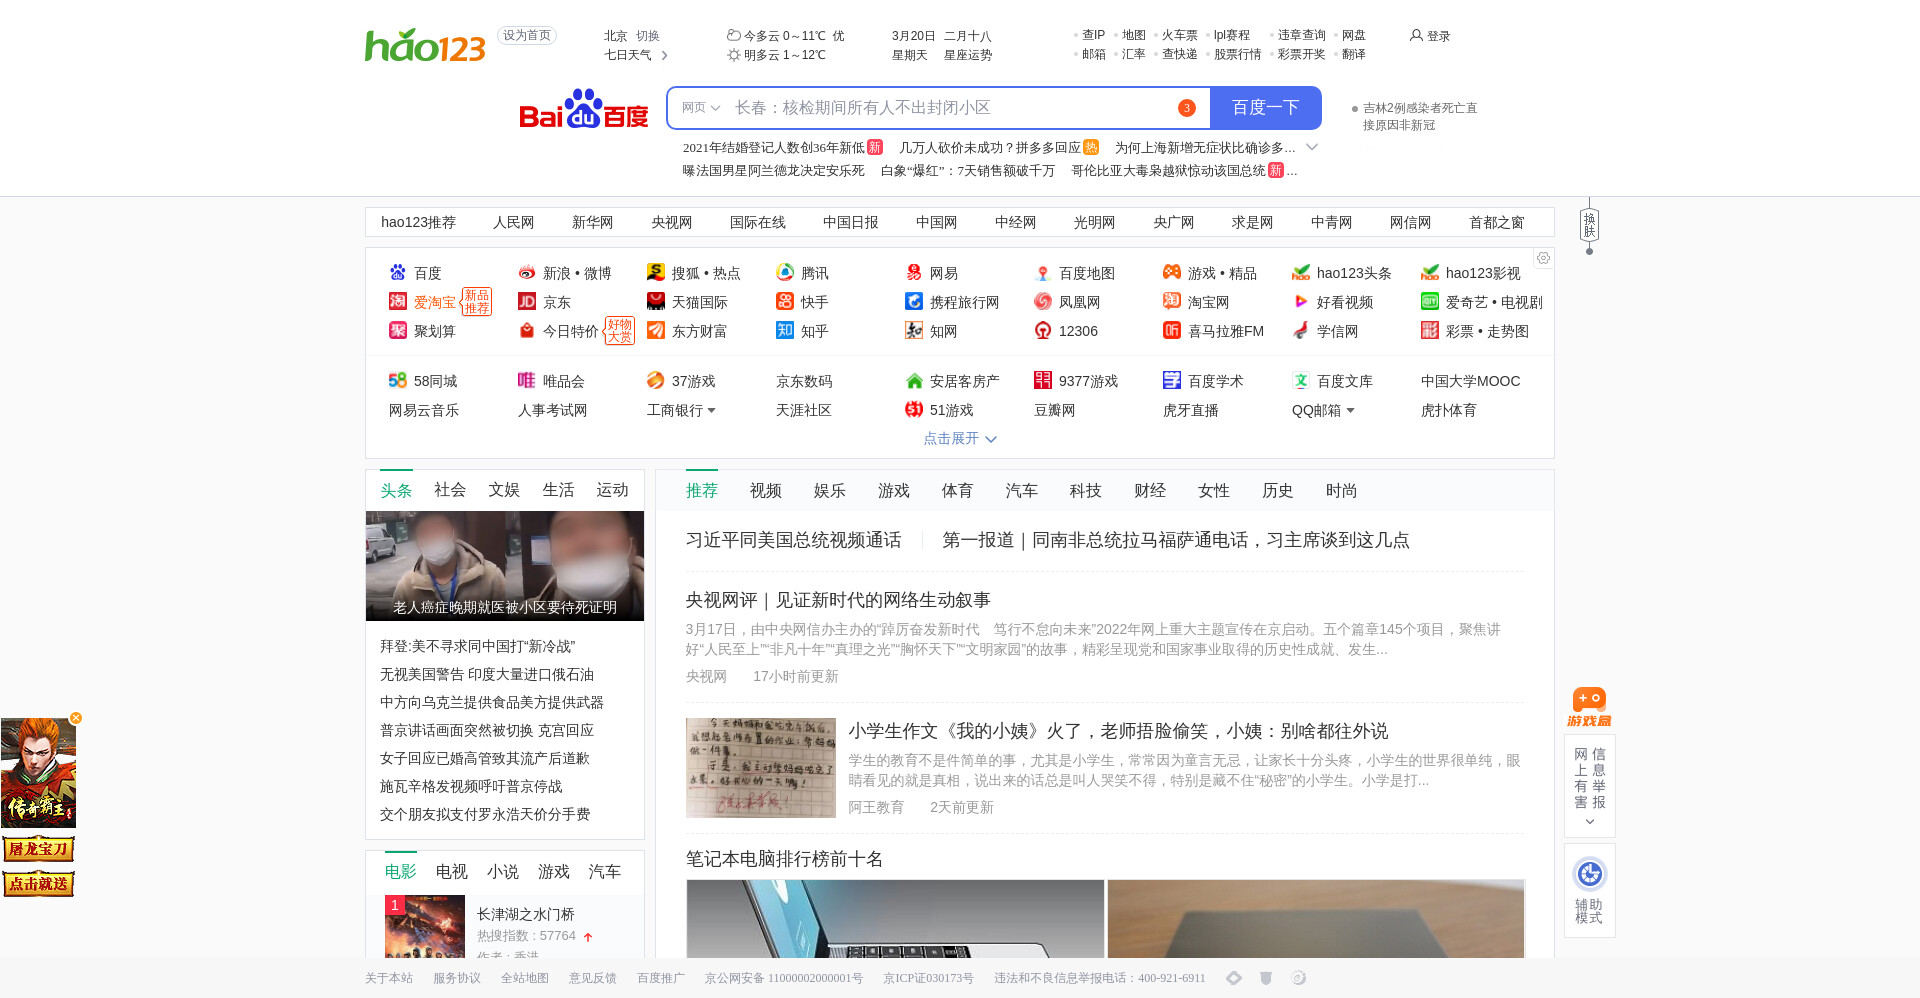The image size is (1920, 998).
Task: Click the JD.com icon
Action: click(x=527, y=301)
